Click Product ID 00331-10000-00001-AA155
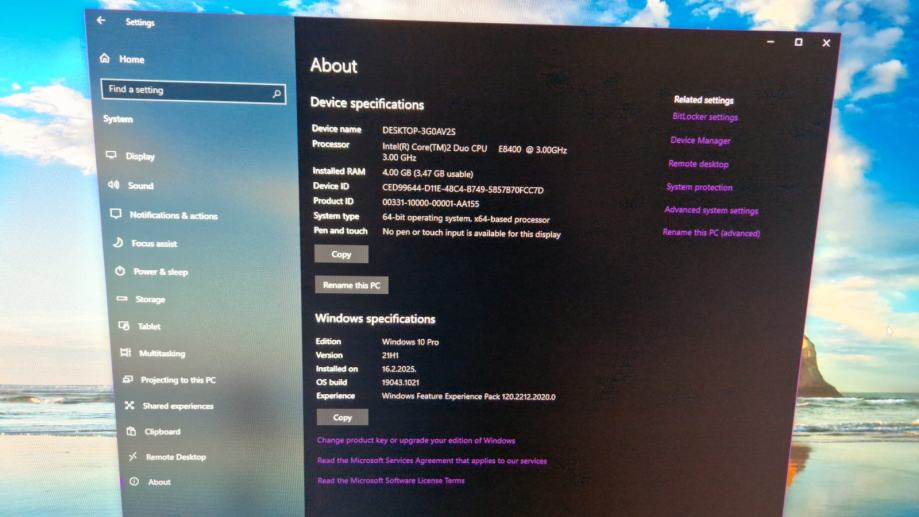 click(x=431, y=203)
